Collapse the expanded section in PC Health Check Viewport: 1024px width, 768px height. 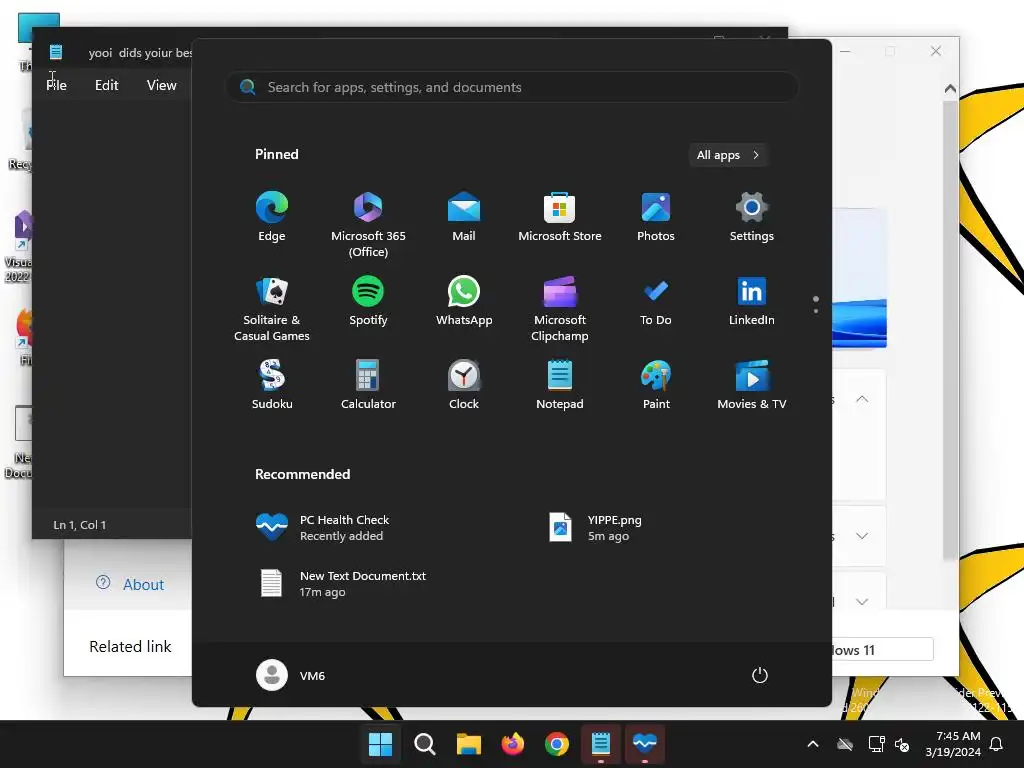[862, 399]
